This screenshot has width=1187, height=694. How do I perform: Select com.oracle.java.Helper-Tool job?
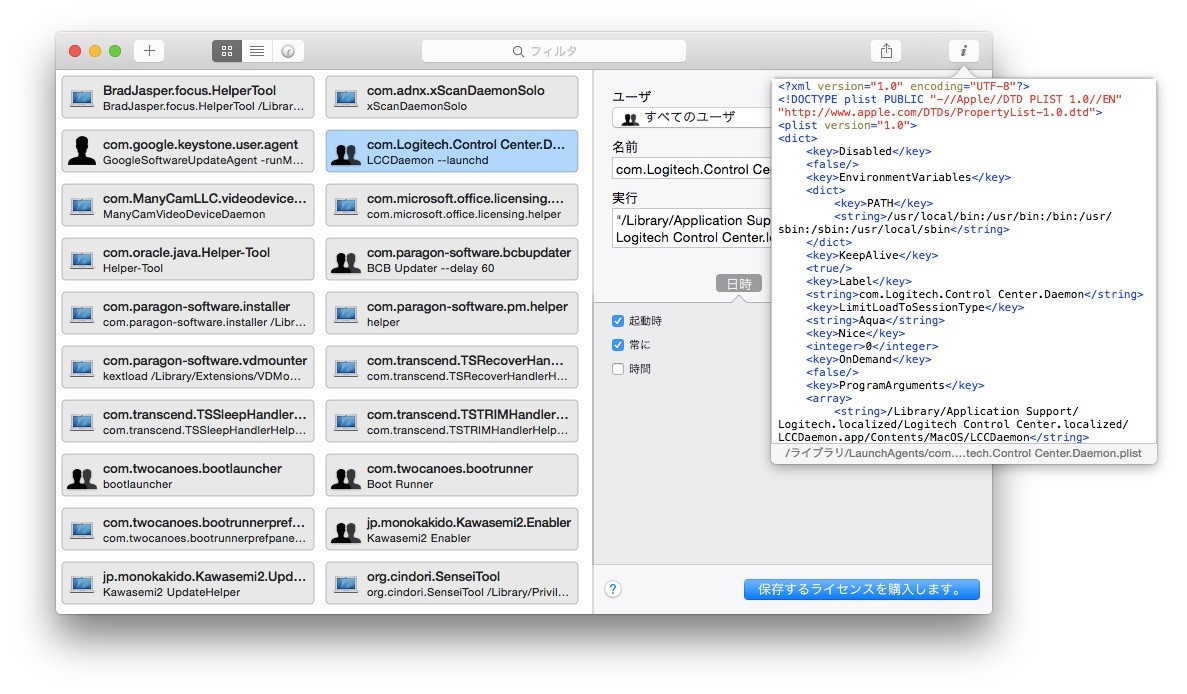[x=188, y=260]
